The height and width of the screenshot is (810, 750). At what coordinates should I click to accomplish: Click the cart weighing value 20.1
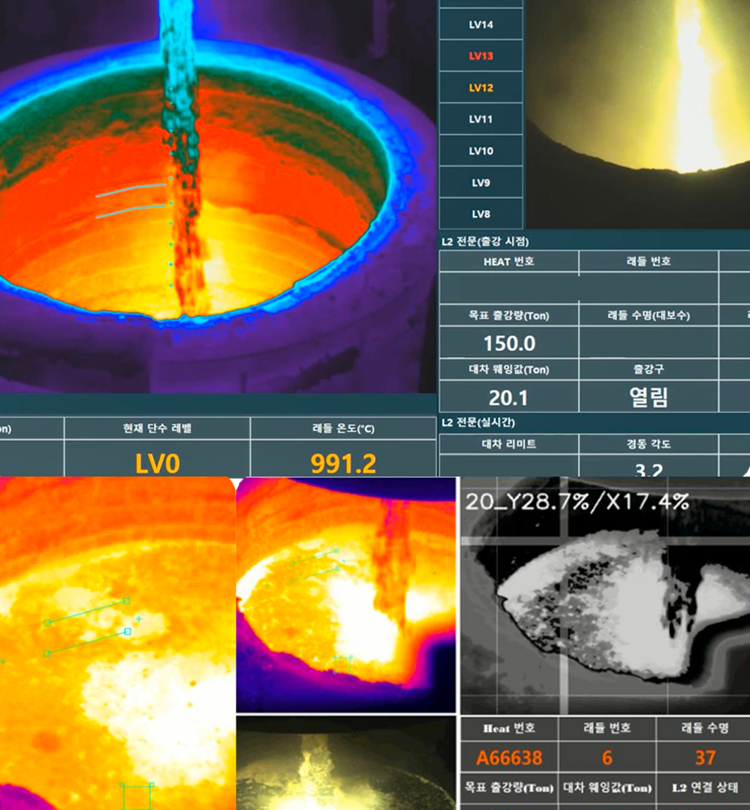(x=508, y=397)
